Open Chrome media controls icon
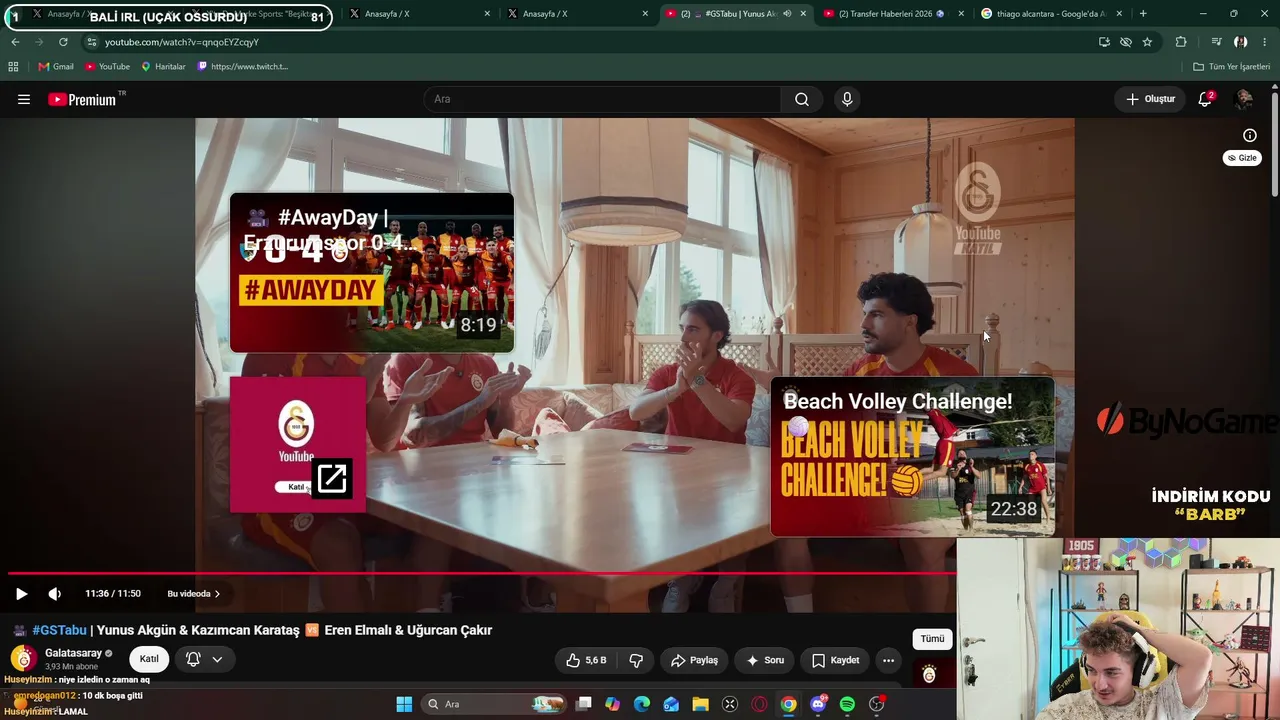 [1216, 42]
